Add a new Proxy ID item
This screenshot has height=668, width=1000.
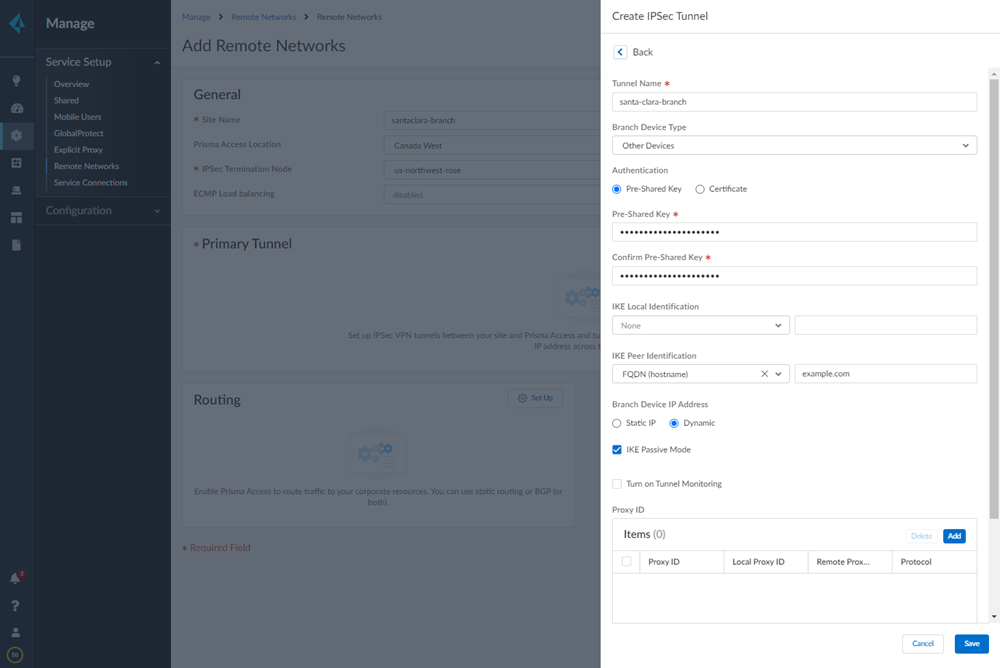[954, 536]
